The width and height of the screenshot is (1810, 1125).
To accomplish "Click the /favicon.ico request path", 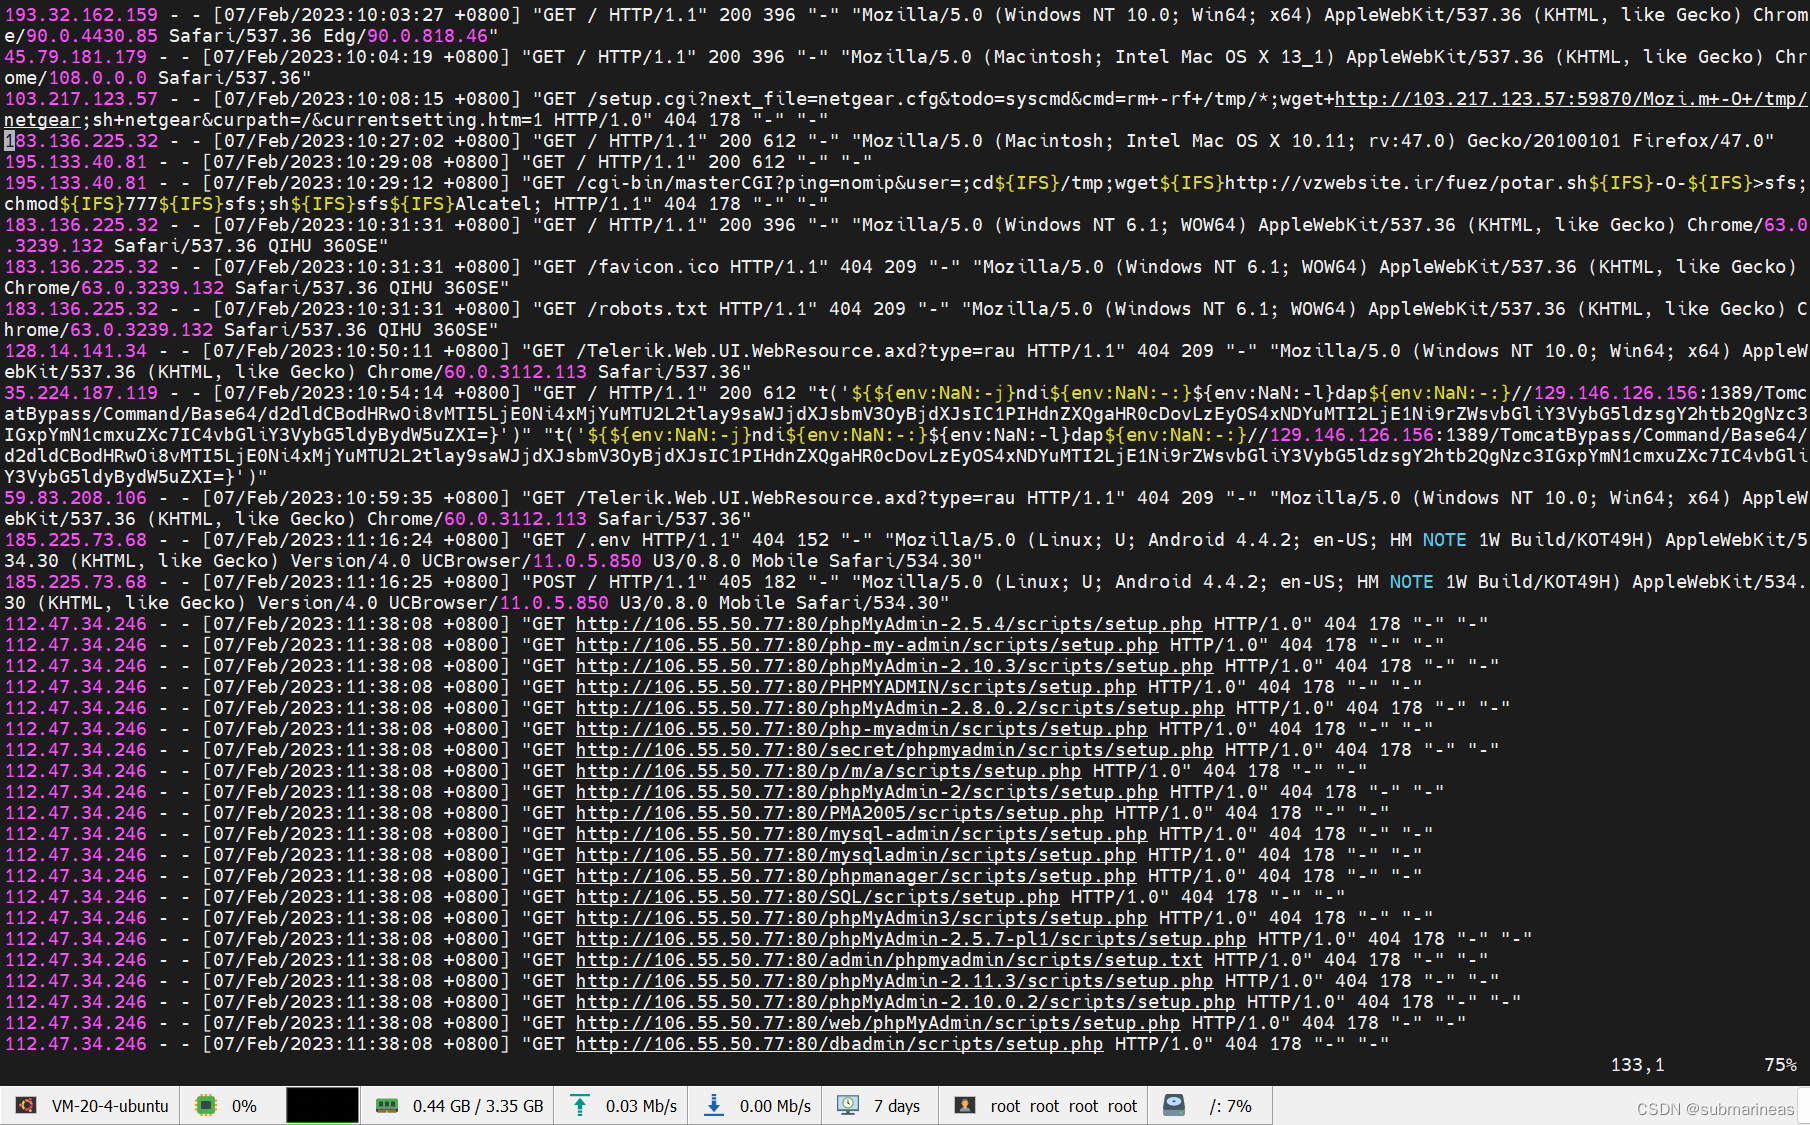I will point(652,267).
